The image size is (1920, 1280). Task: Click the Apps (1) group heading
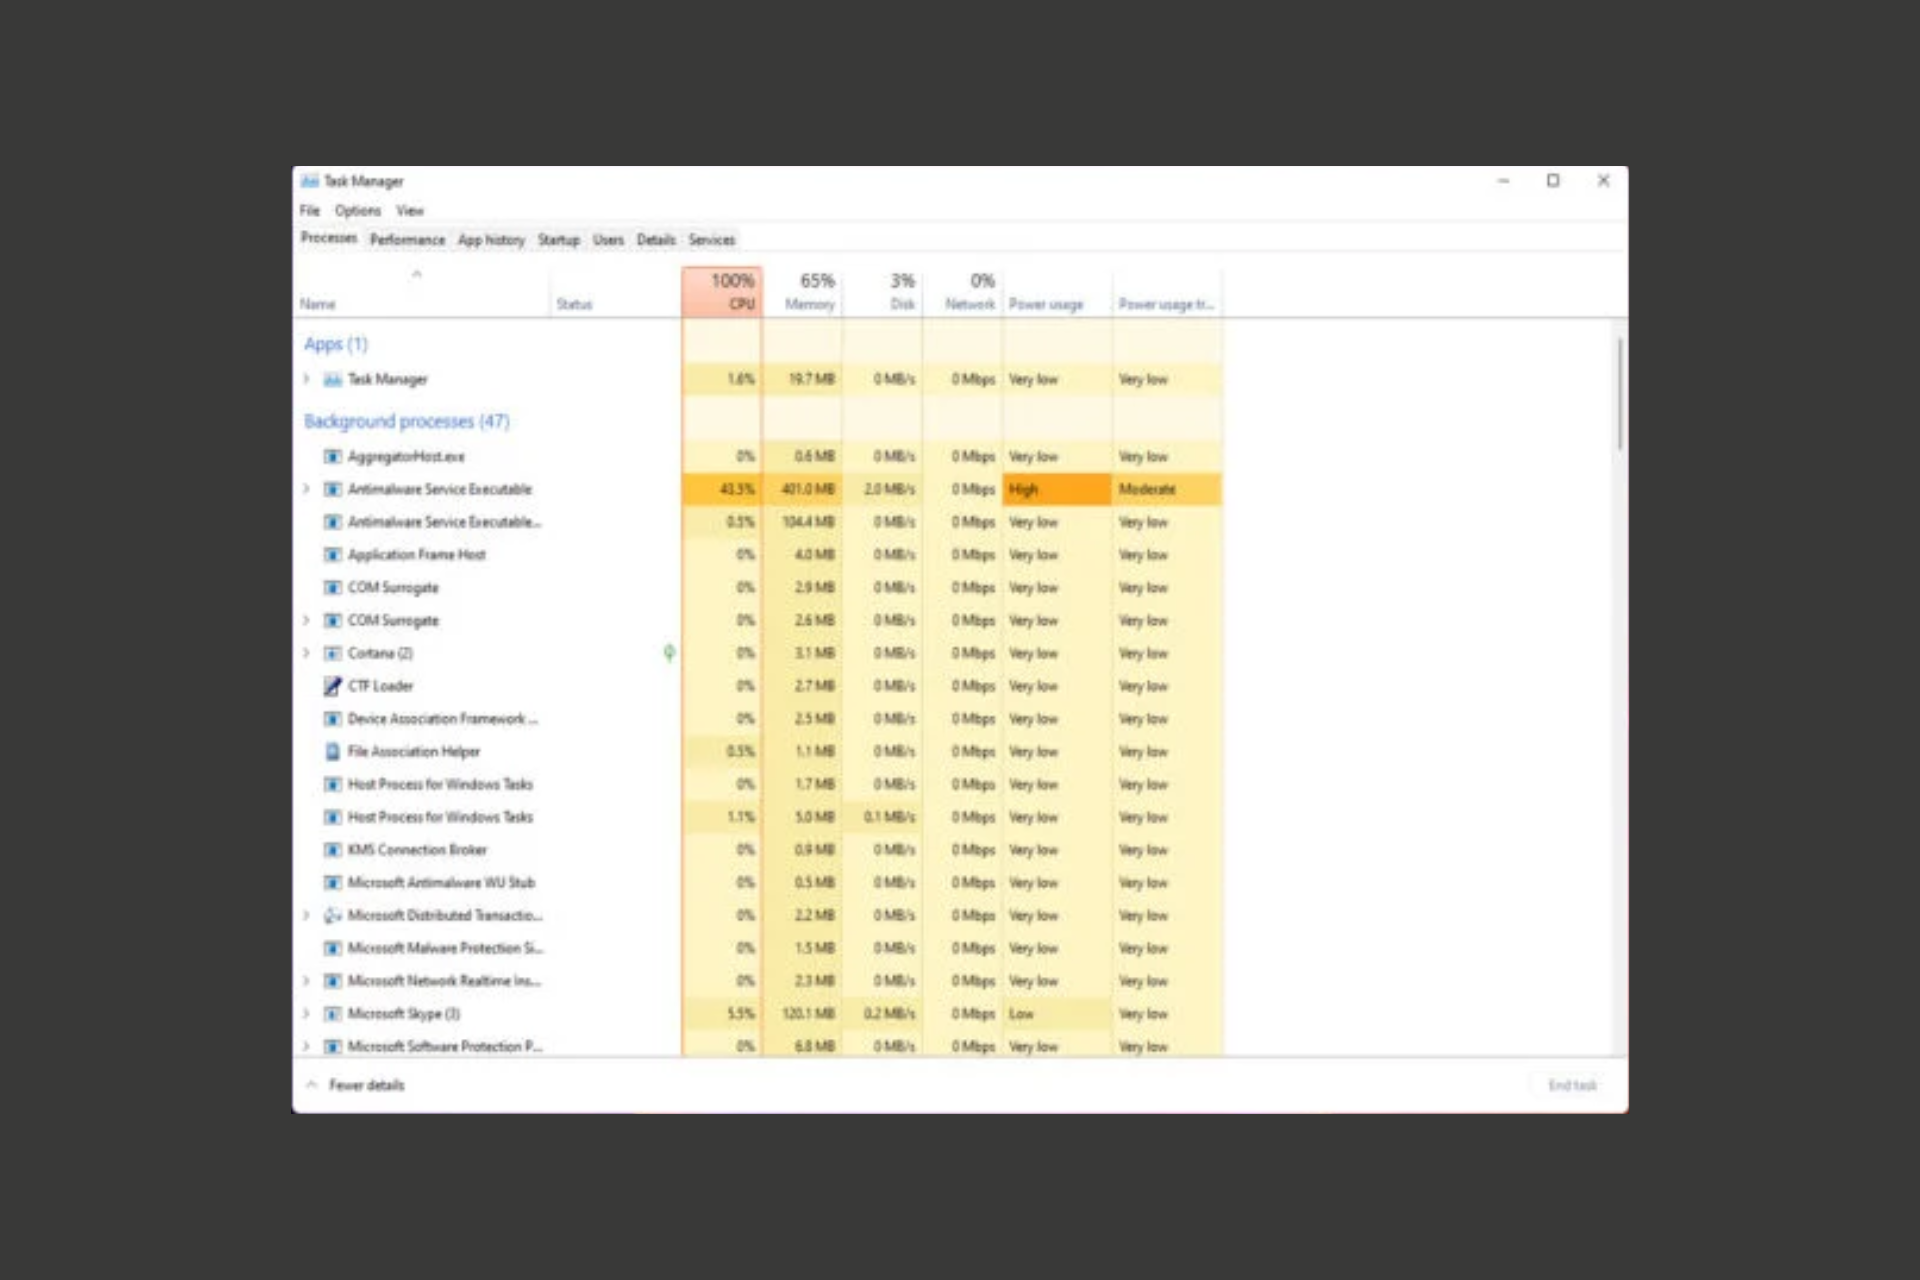click(336, 344)
